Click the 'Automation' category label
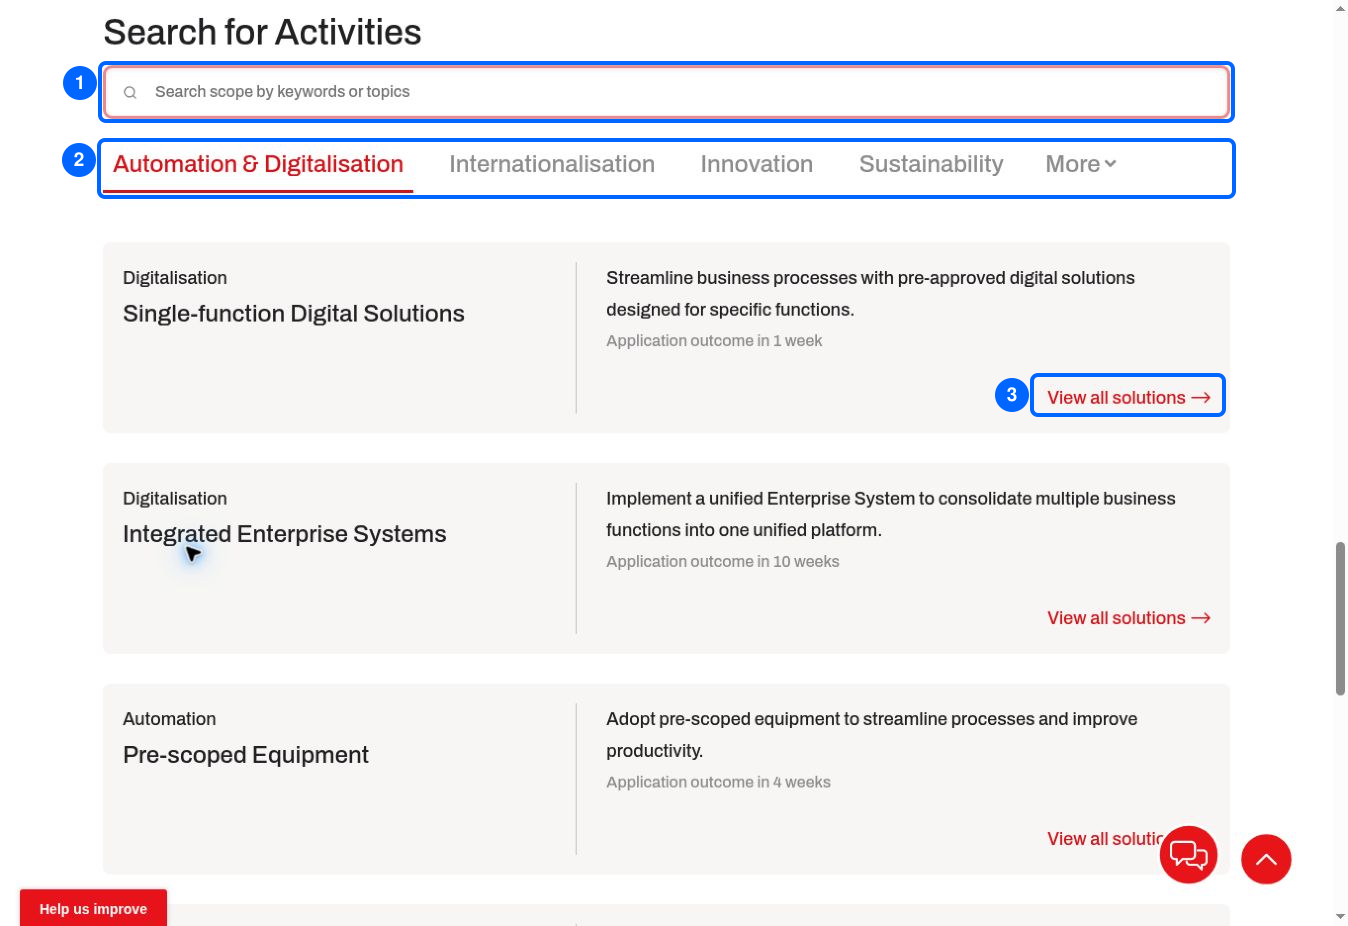 pyautogui.click(x=169, y=719)
